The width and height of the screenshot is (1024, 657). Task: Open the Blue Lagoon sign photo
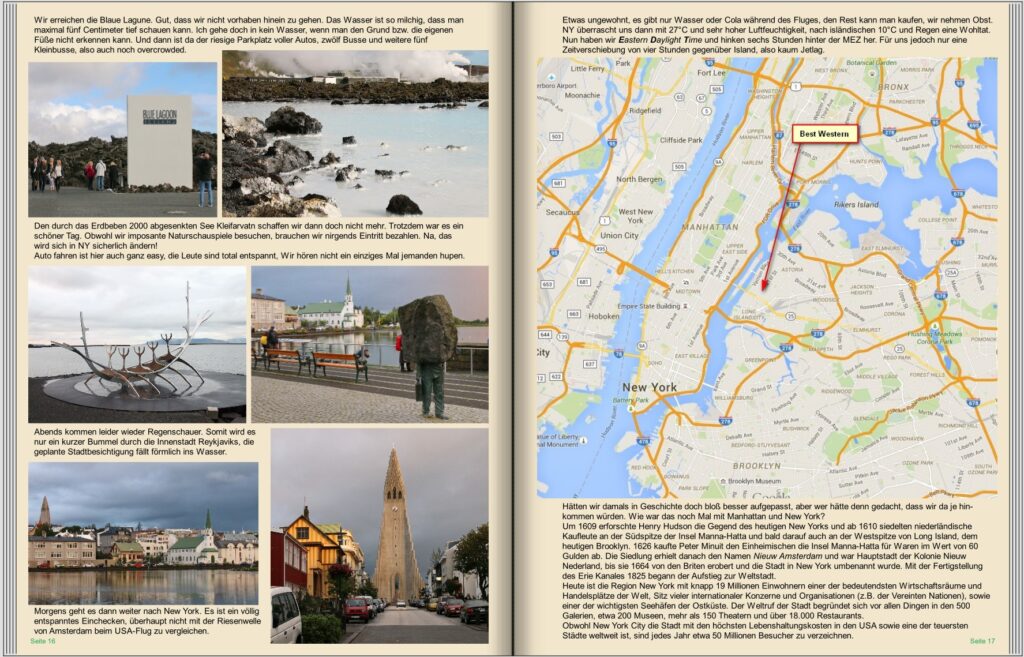123,139
